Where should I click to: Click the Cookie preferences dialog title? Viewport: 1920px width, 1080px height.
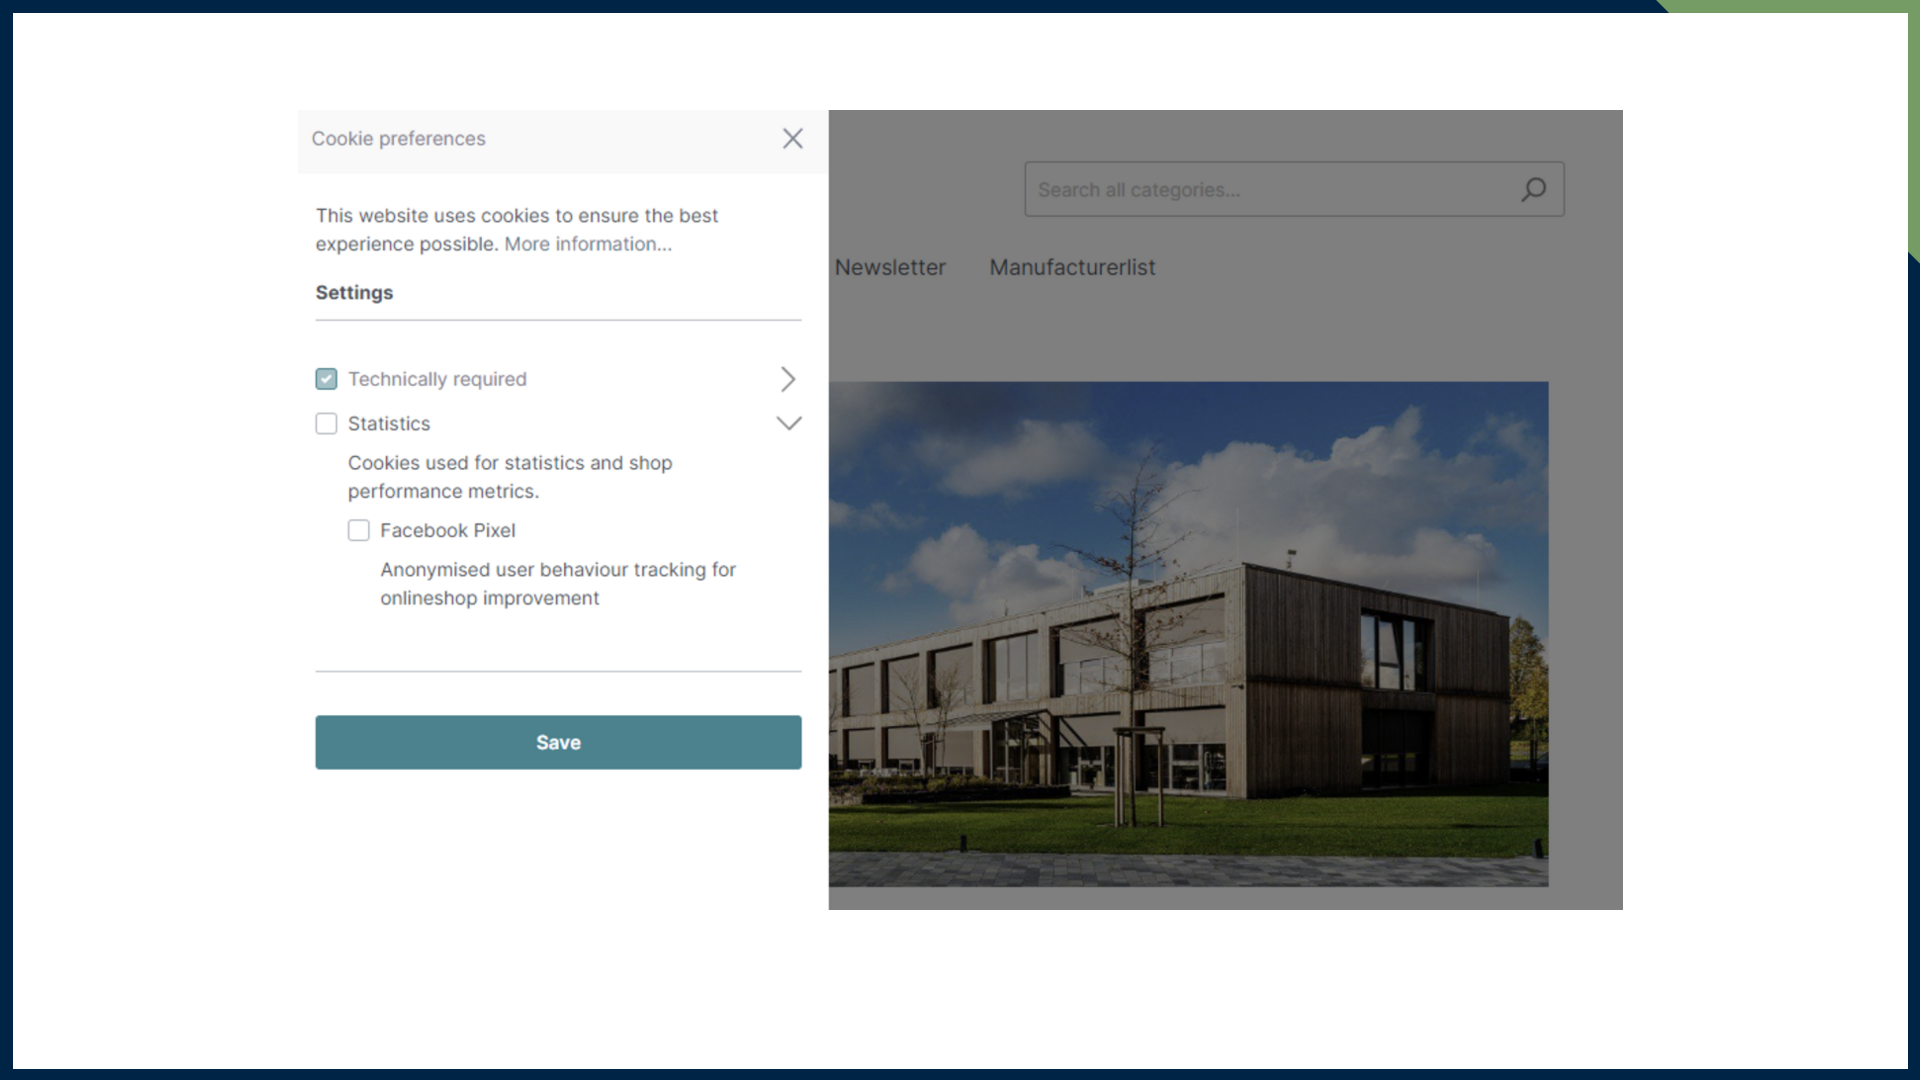(x=398, y=138)
